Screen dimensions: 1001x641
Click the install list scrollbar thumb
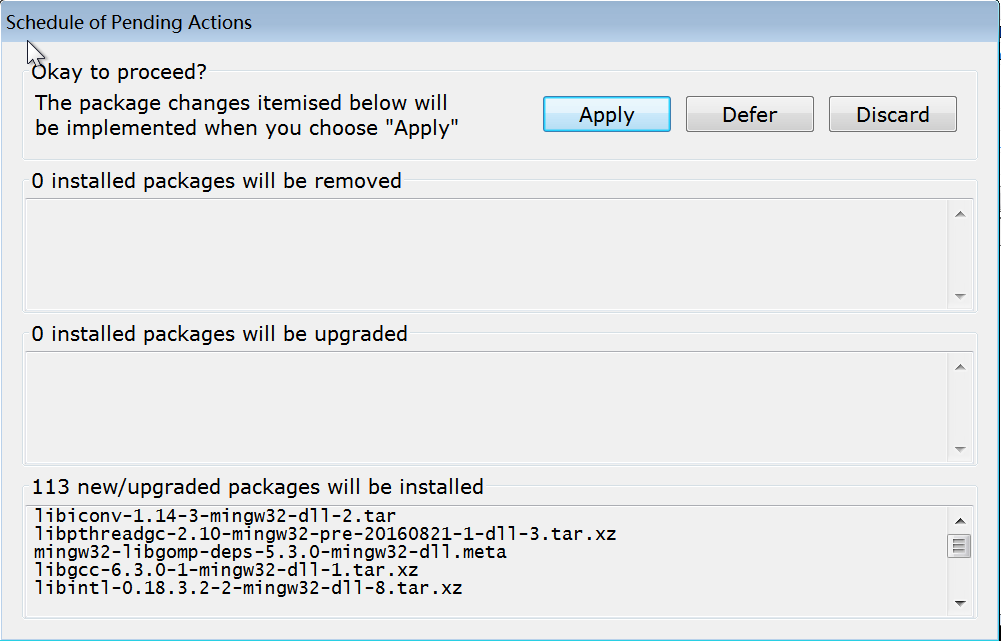pyautogui.click(x=960, y=545)
